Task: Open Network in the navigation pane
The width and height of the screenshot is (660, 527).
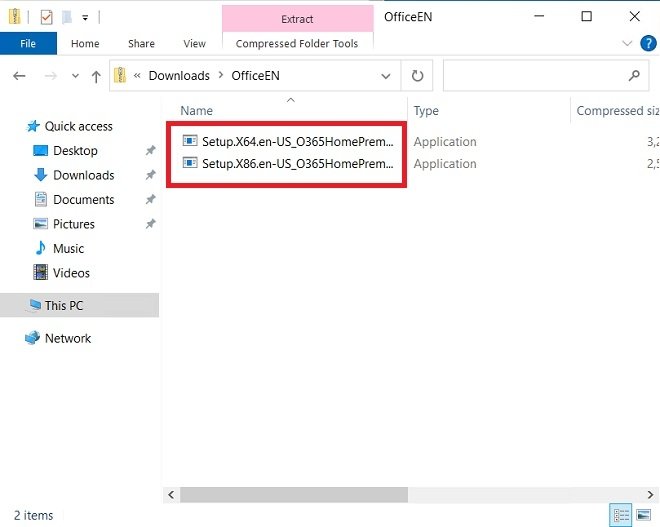Action: pyautogui.click(x=68, y=338)
